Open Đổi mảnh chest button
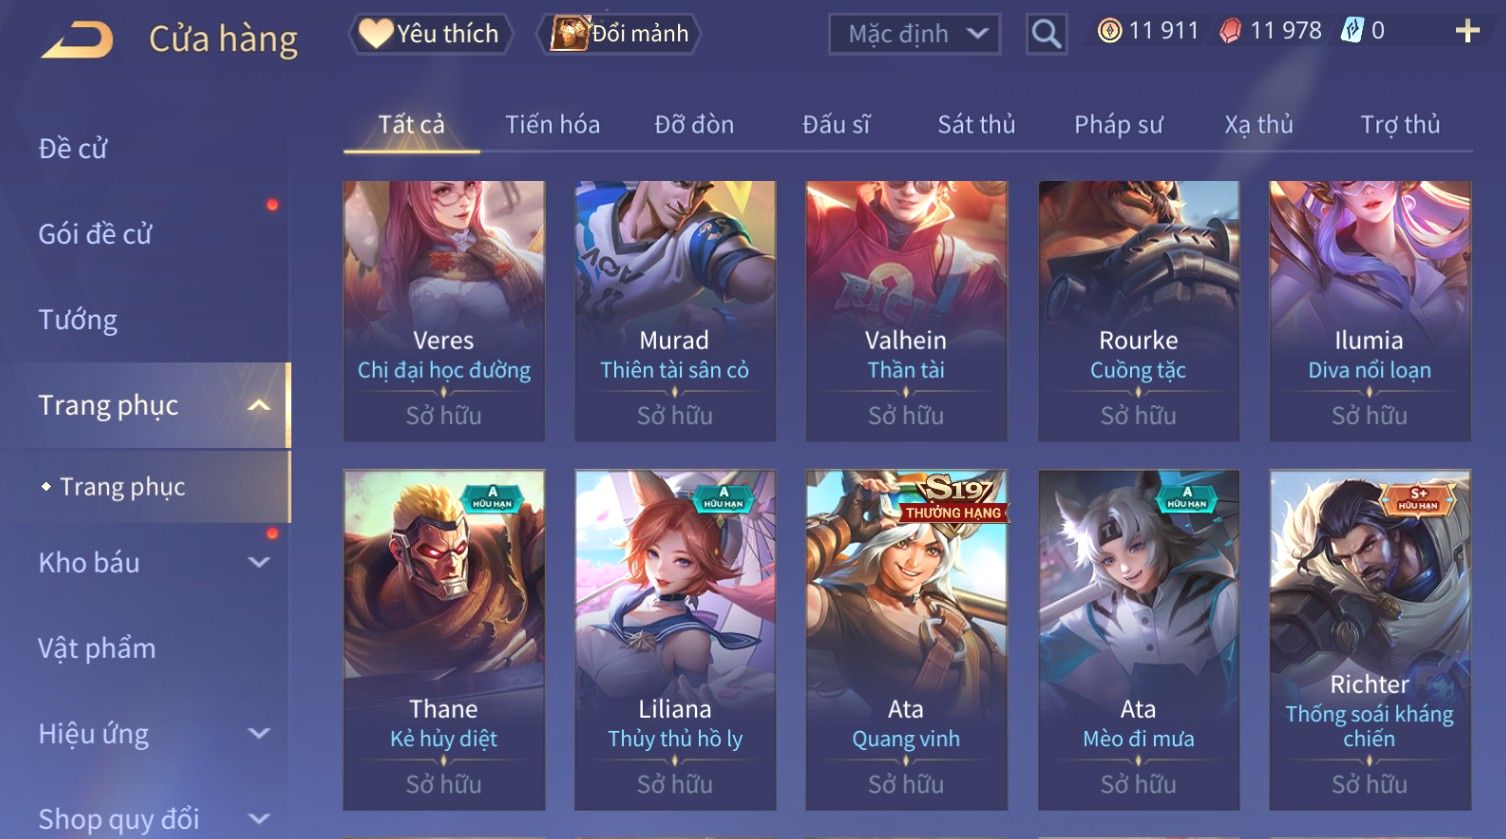Screen dimensions: 1506x839 point(620,34)
